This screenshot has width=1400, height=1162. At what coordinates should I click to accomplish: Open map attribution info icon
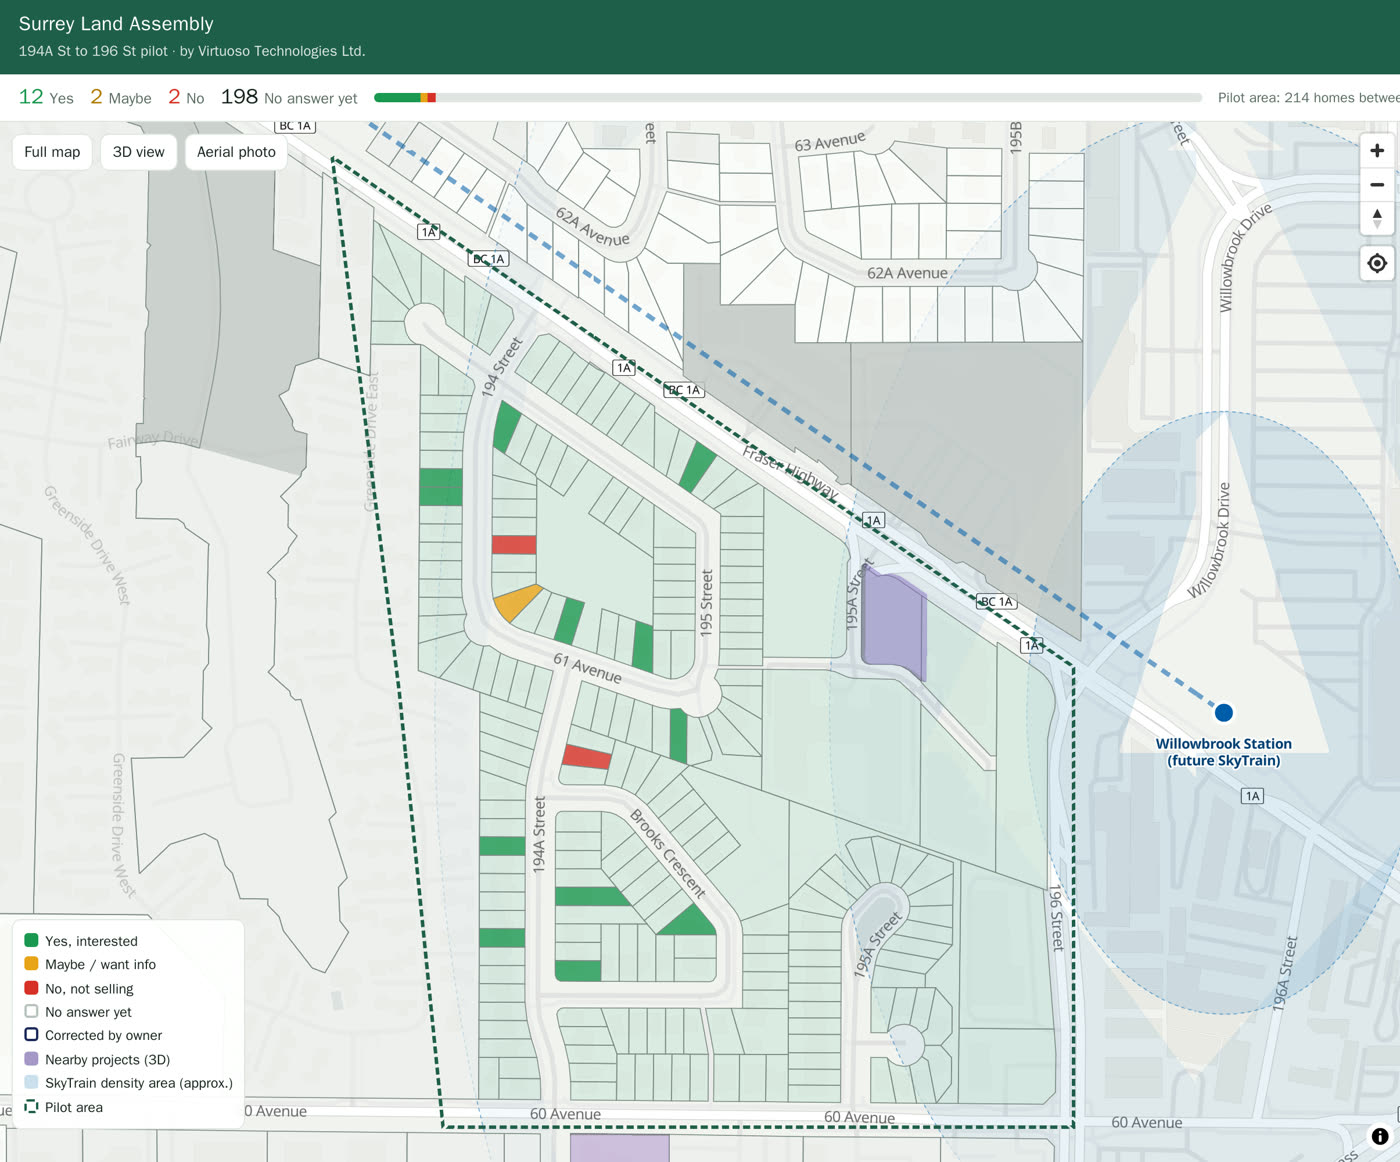pos(1380,1136)
